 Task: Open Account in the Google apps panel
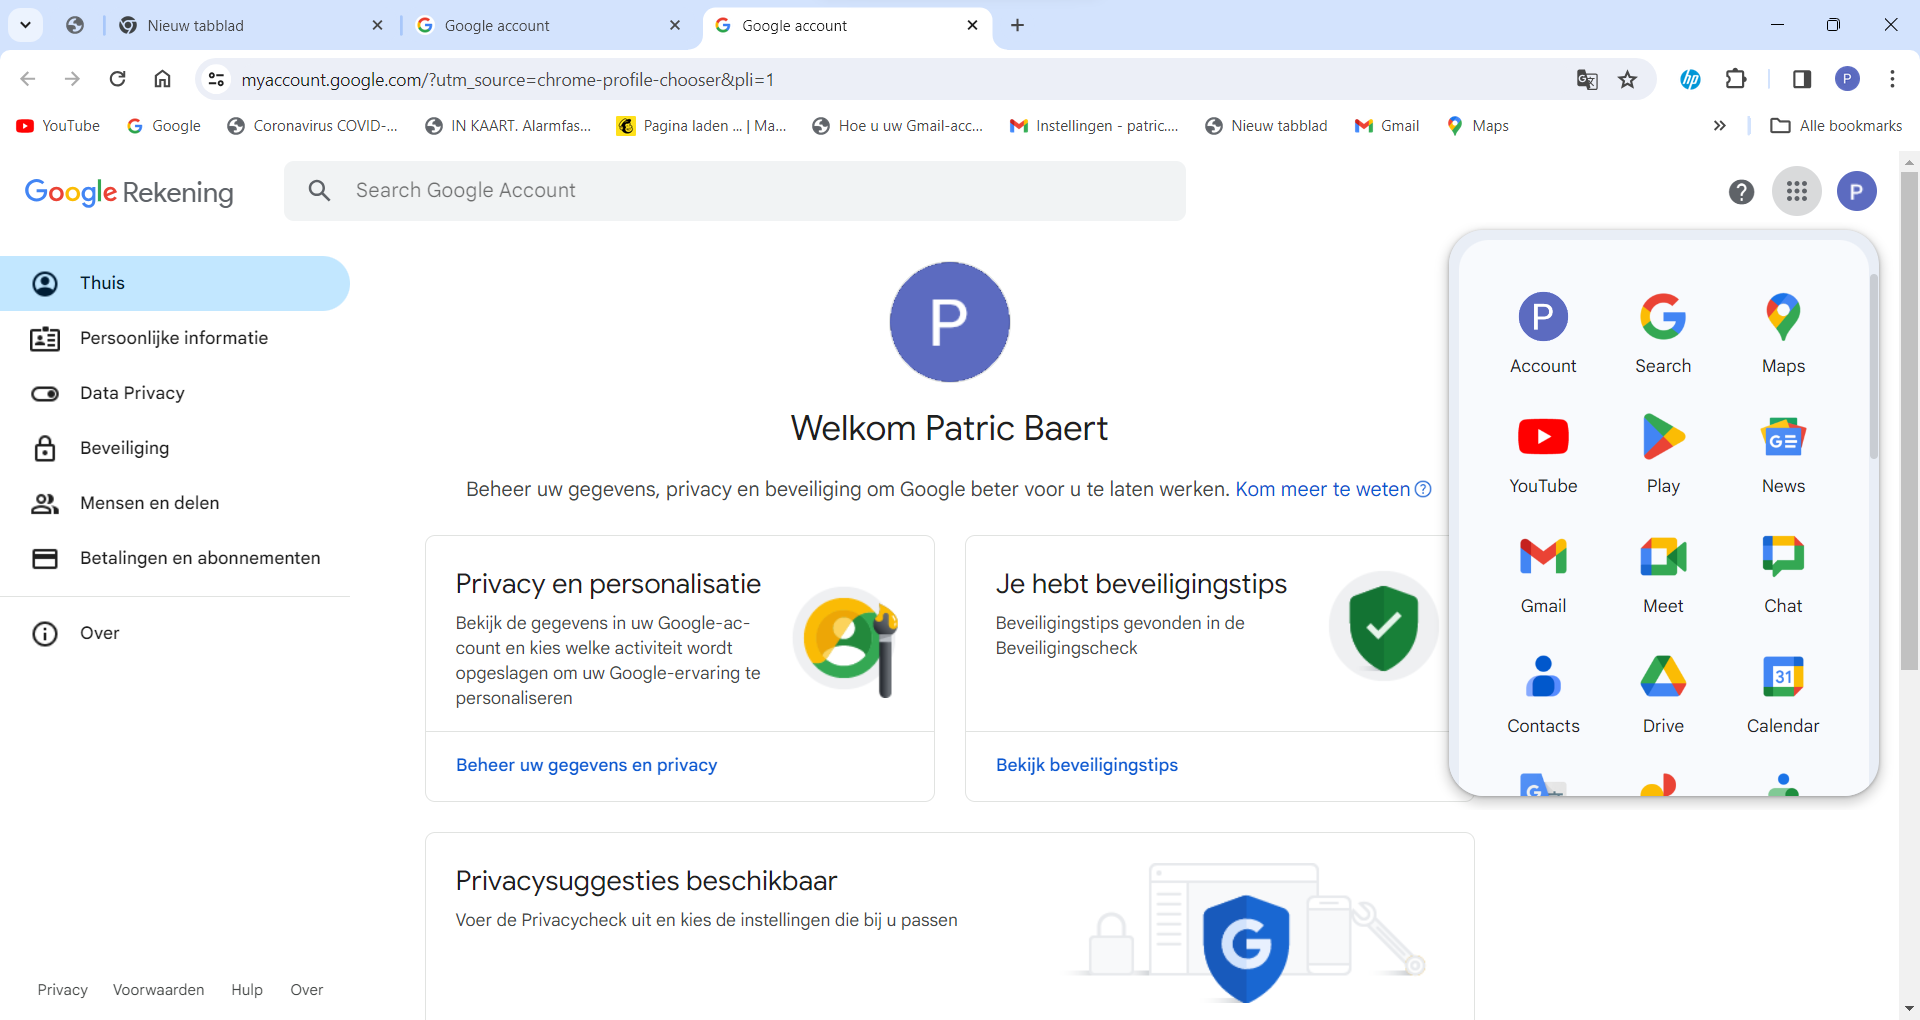[x=1543, y=334]
